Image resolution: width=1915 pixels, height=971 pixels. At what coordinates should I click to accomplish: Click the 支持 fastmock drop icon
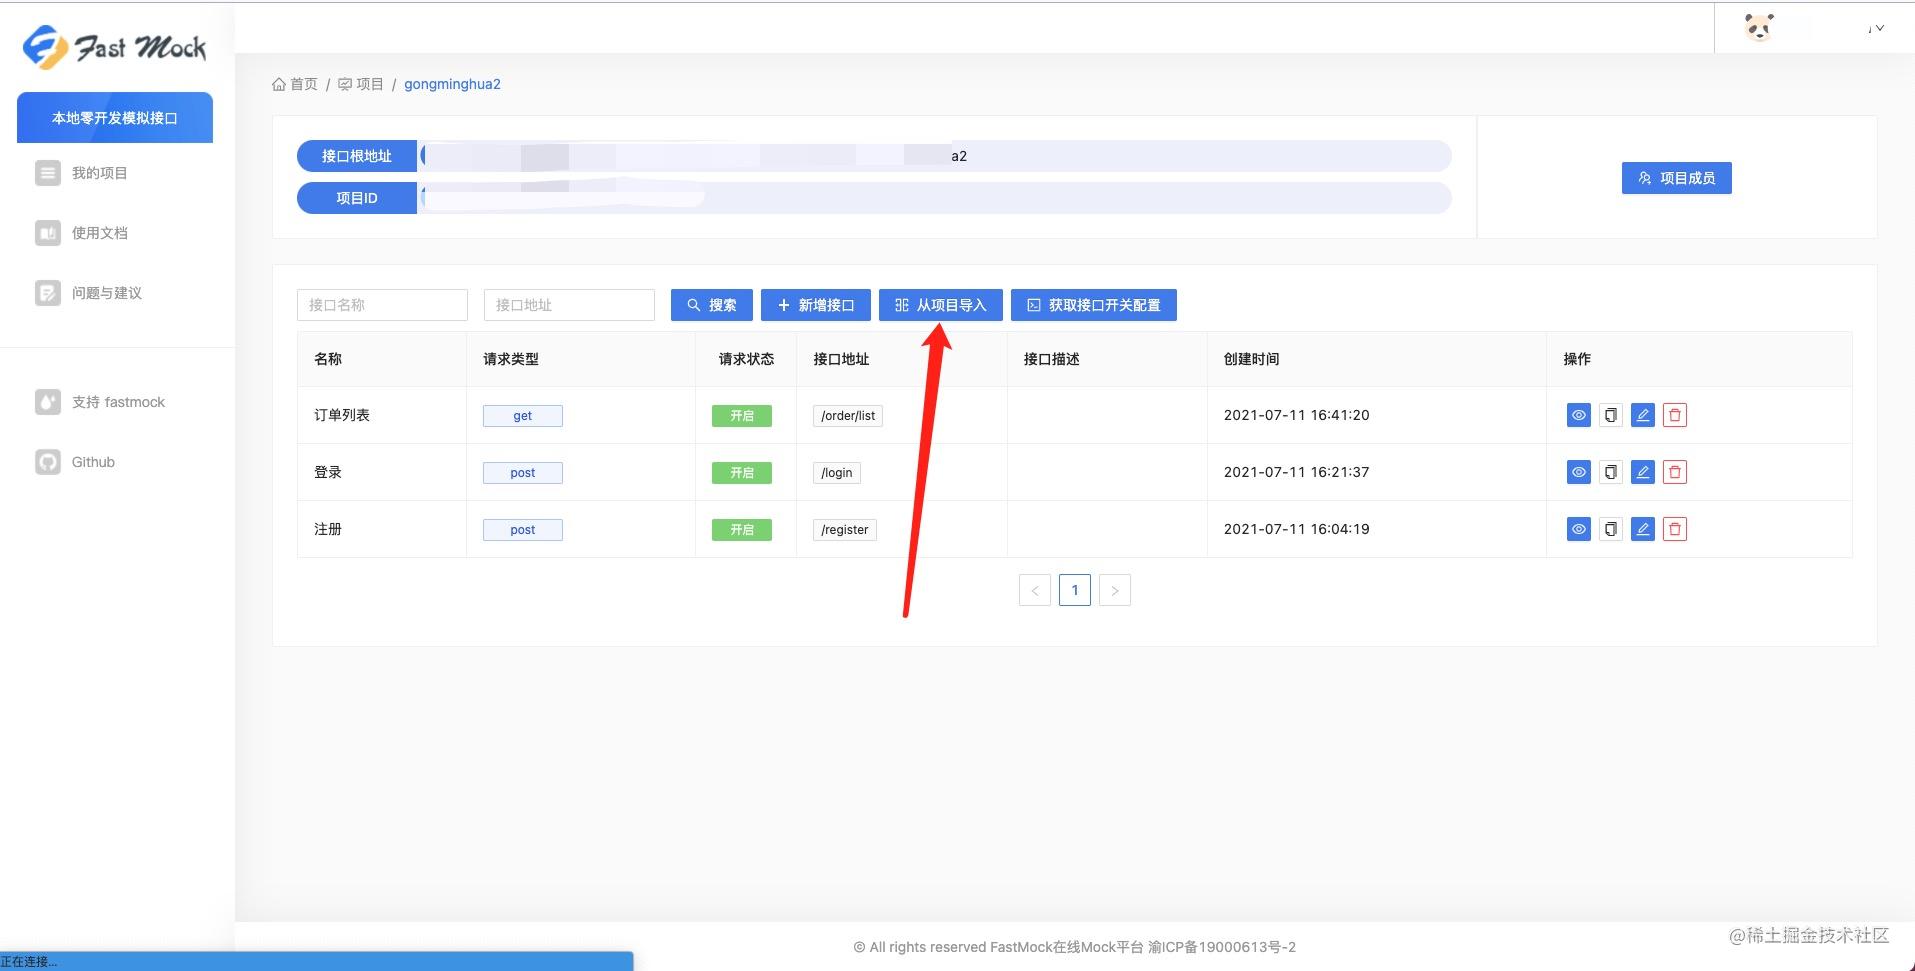48,402
